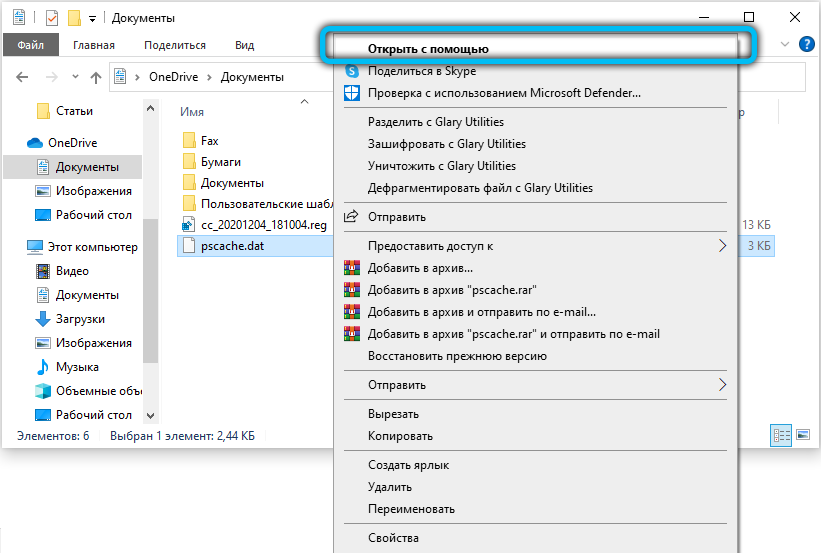The image size is (821, 553).
Task: Click the navigation pane scroll down arrow
Action: (150, 415)
